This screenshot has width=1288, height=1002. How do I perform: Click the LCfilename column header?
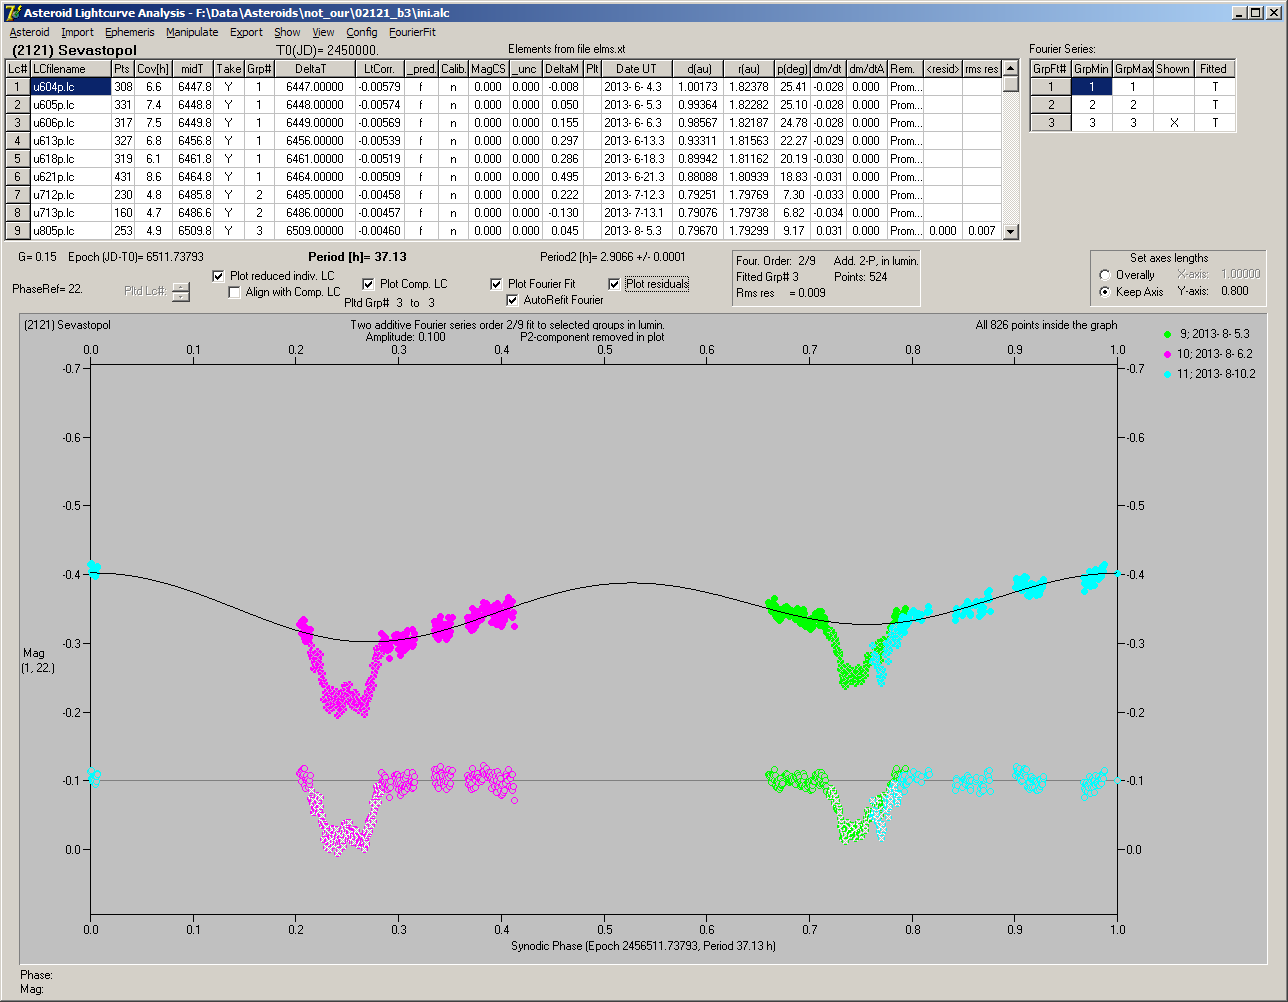(x=69, y=69)
